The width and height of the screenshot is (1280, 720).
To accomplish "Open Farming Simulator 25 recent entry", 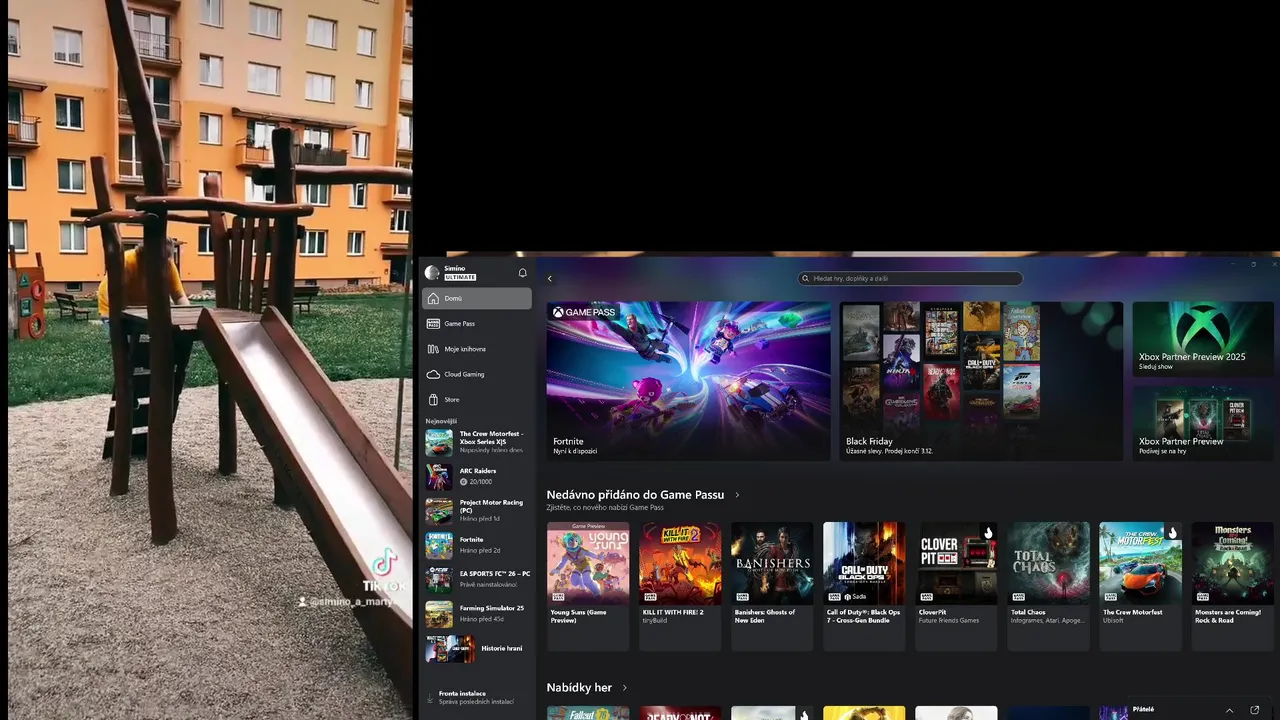I will click(478, 613).
